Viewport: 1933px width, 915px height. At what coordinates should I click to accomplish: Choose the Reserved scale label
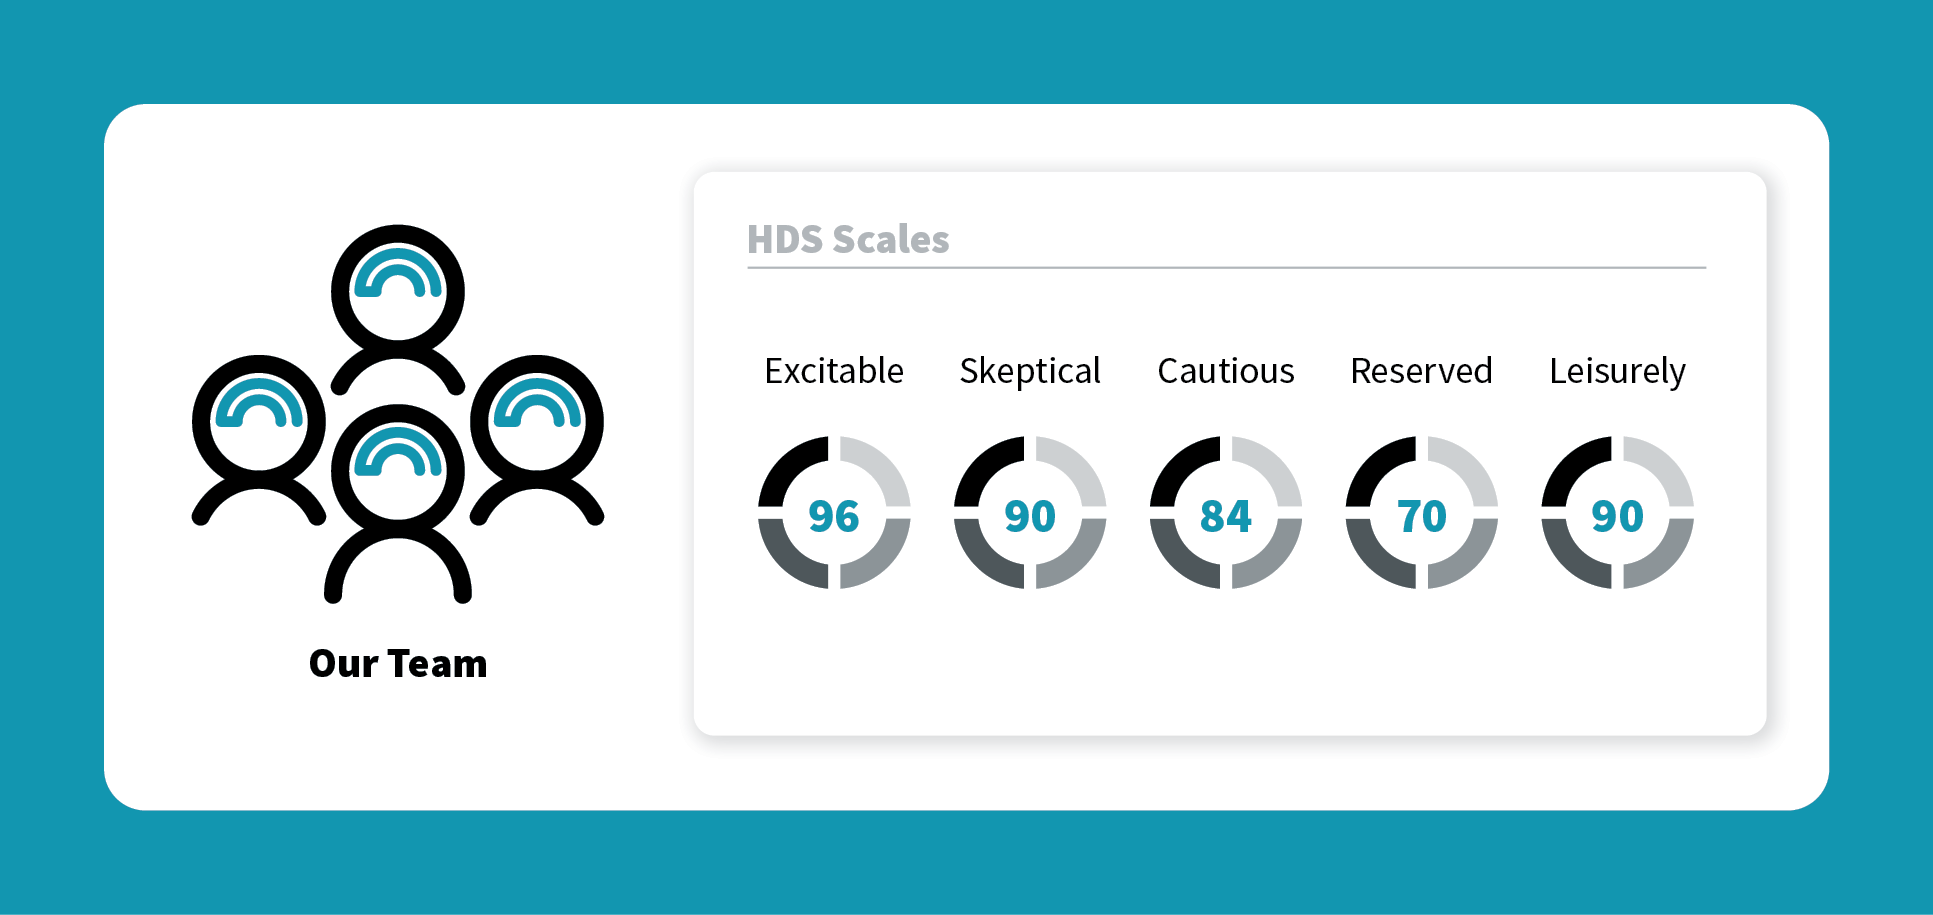pos(1422,371)
